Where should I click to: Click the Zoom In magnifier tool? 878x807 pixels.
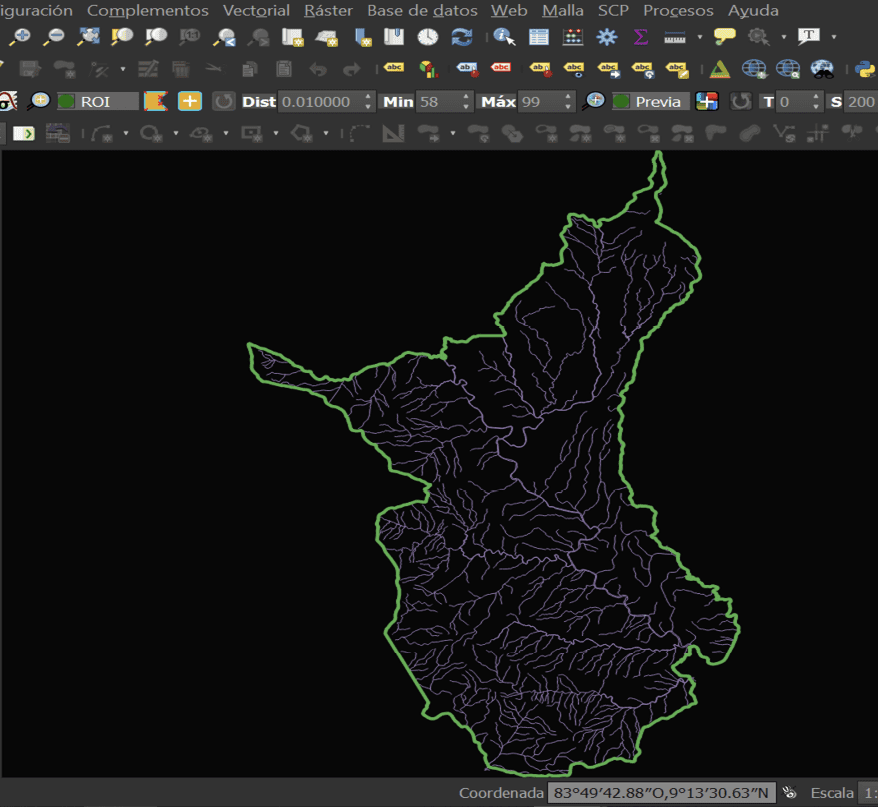pos(20,37)
